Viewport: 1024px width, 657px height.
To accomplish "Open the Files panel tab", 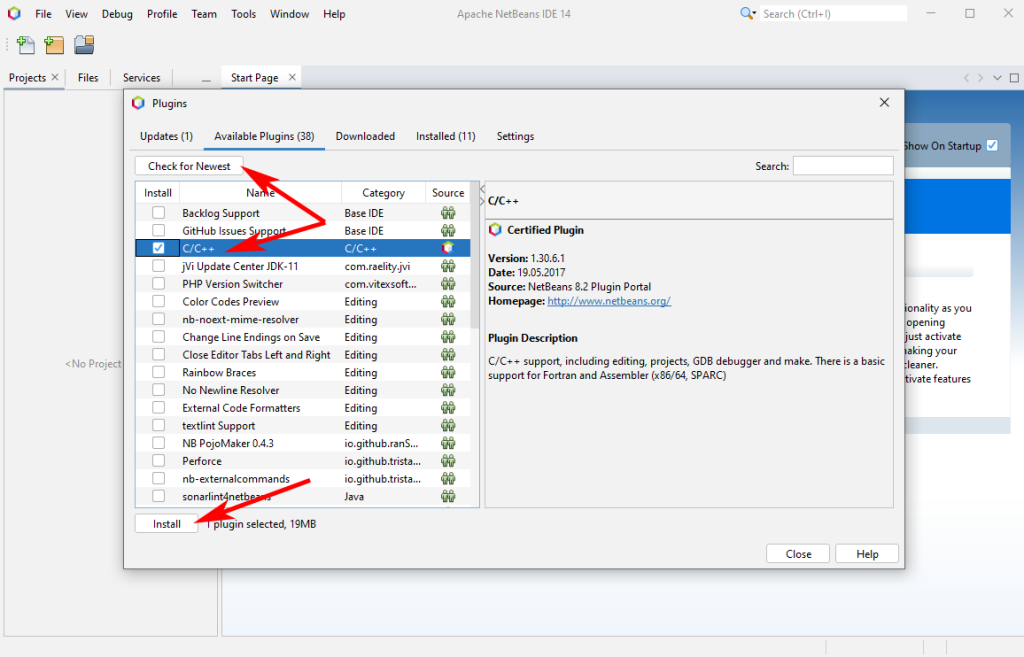I will coord(88,77).
